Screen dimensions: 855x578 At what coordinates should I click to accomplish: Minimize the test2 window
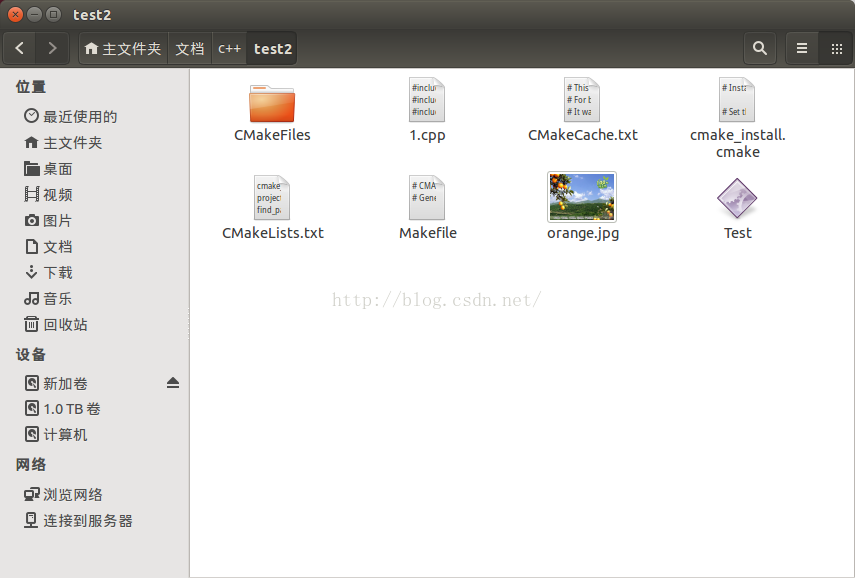click(34, 15)
